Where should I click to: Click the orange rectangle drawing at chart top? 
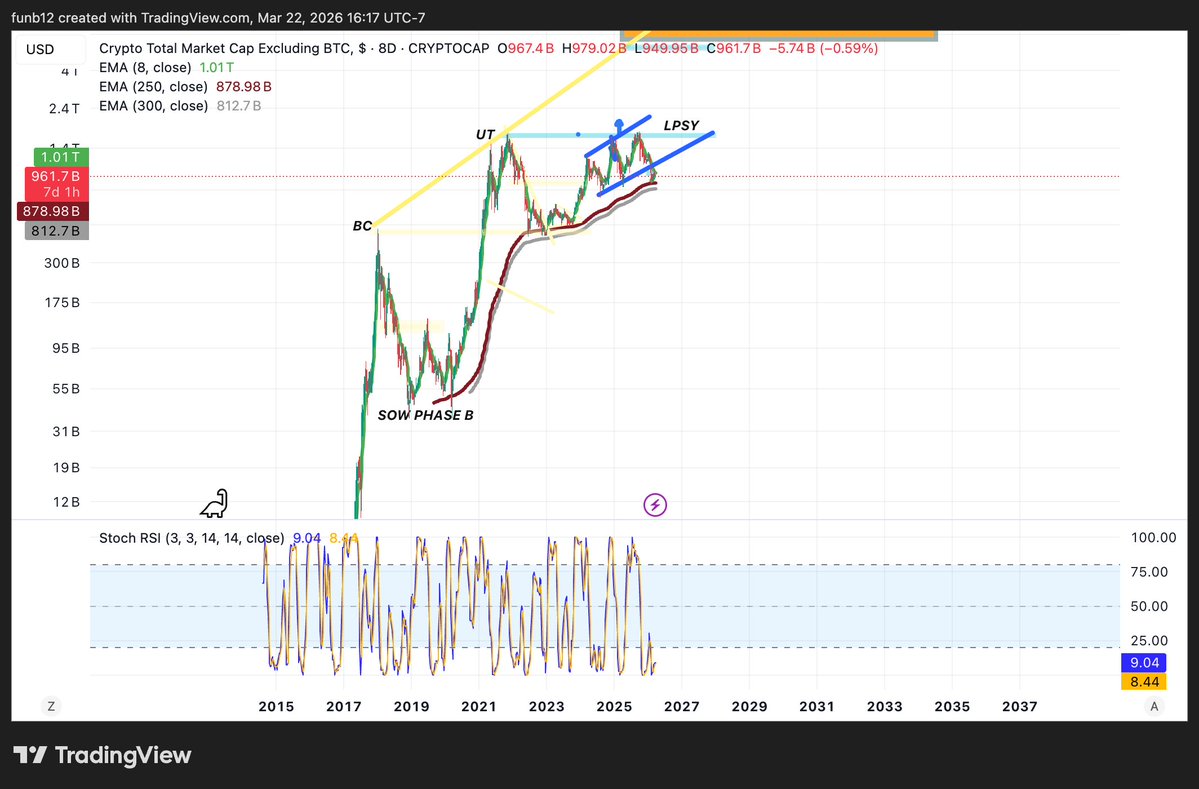tap(779, 34)
